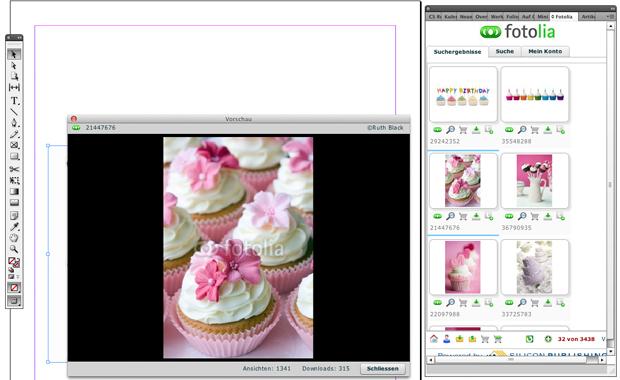
Task: Select the Scissors tool
Action: tap(14, 169)
